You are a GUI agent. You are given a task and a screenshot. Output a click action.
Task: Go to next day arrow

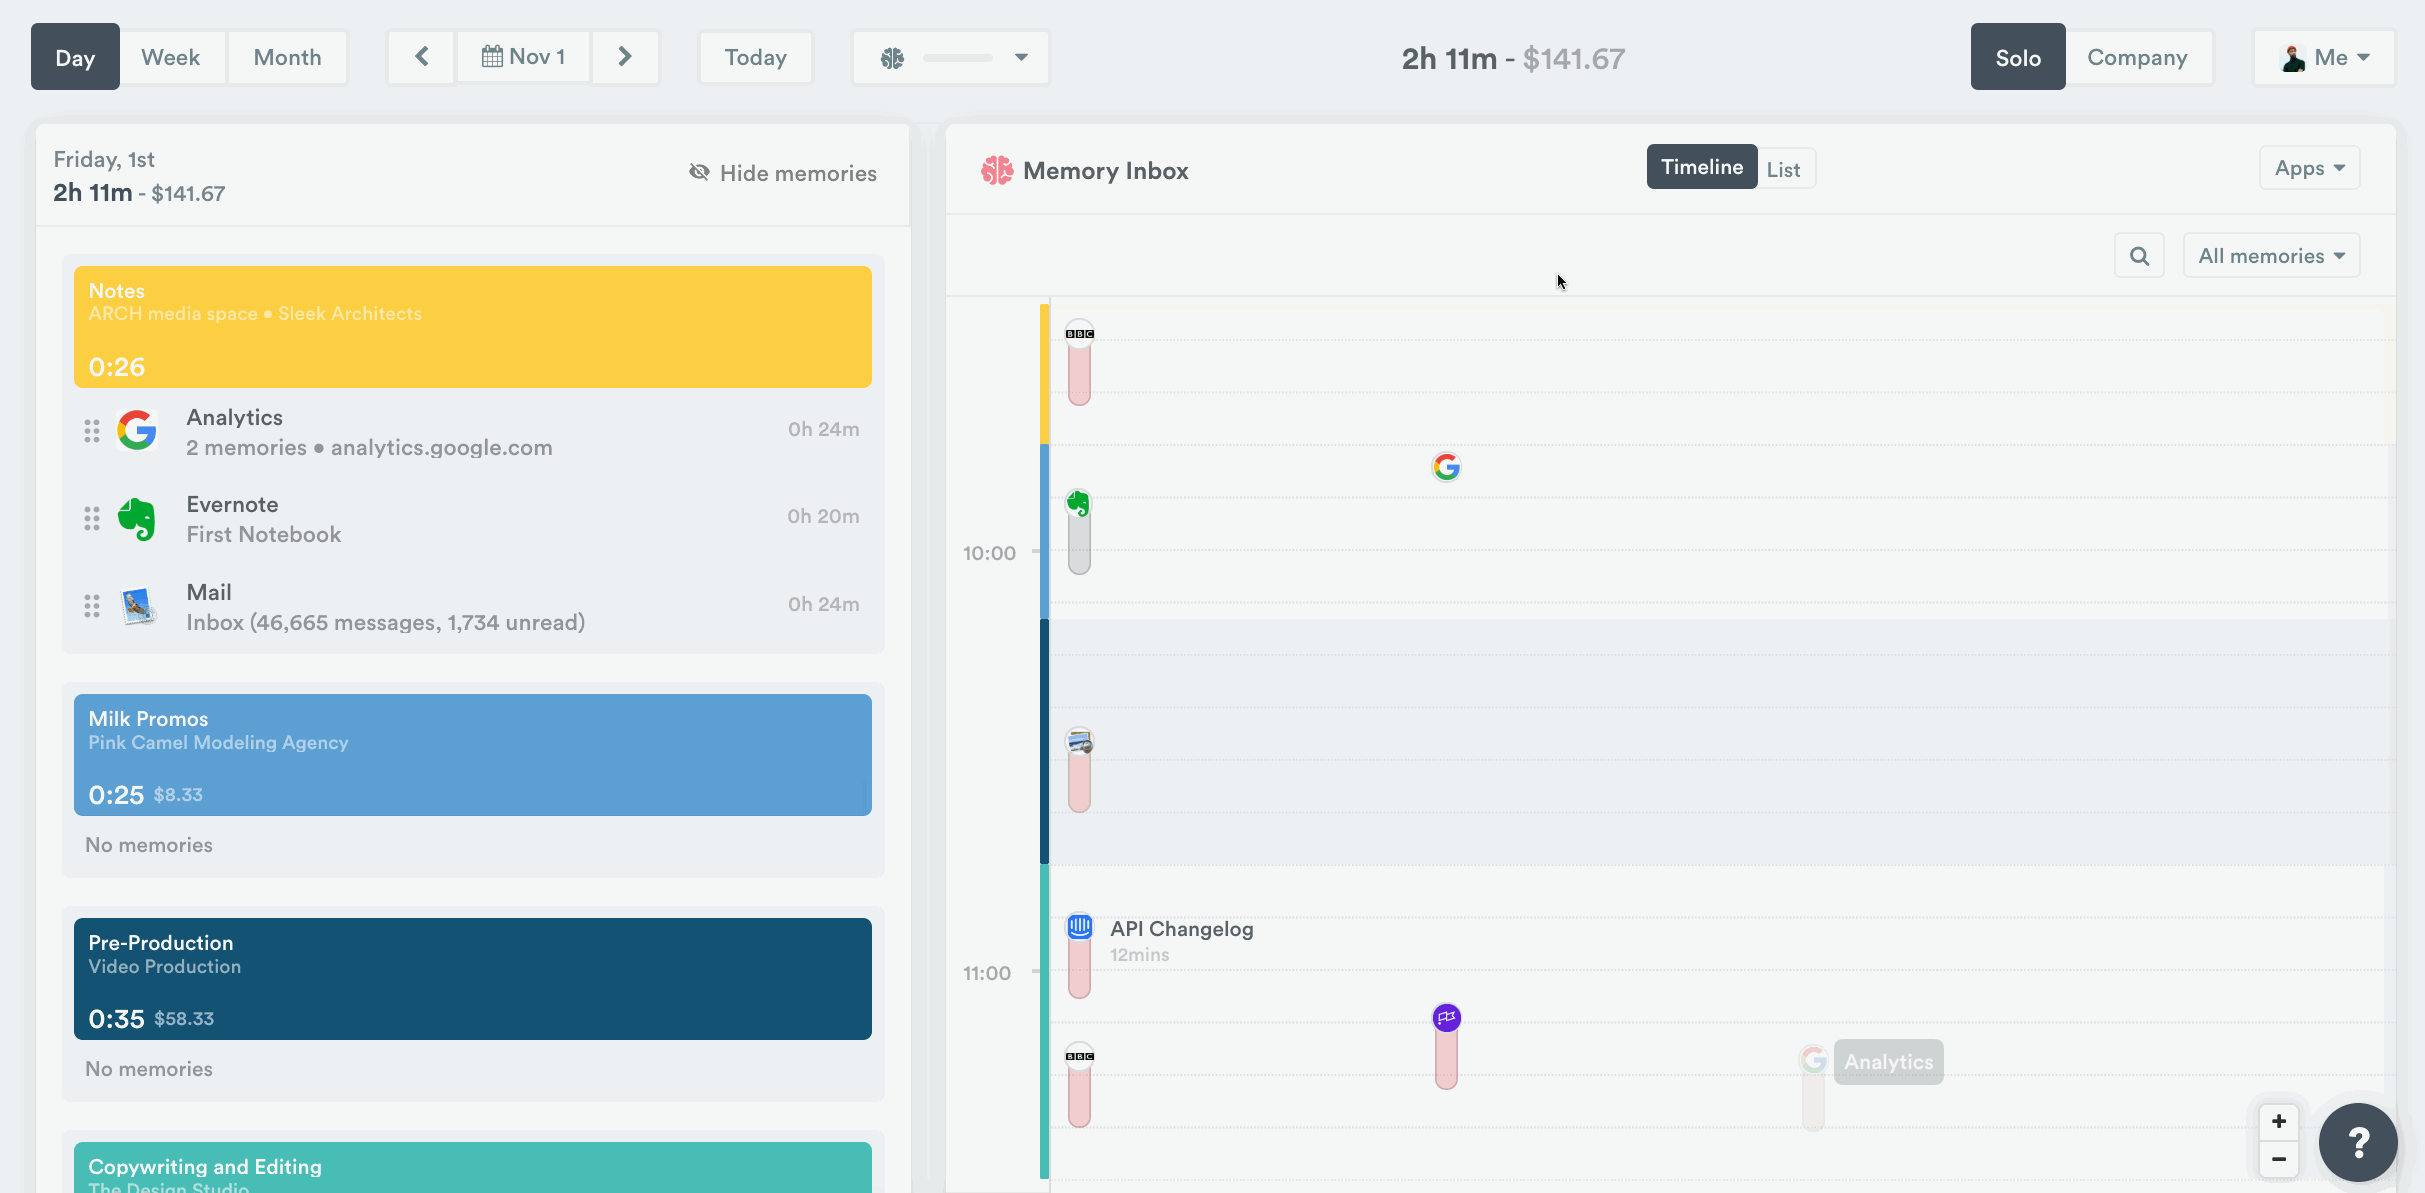click(625, 57)
